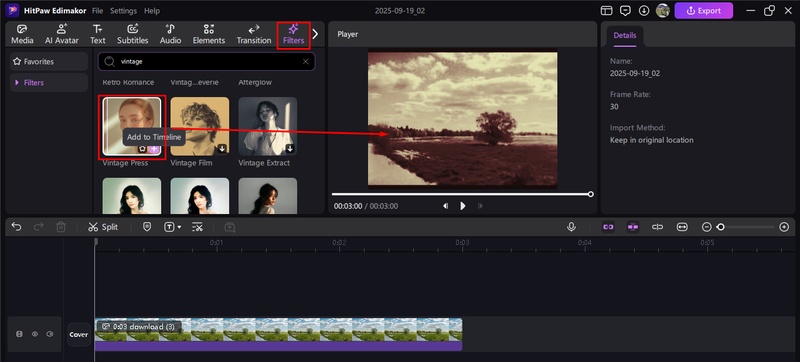This screenshot has width=800, height=362.
Task: Select the Vintage Extract thumbnail
Action: click(267, 126)
